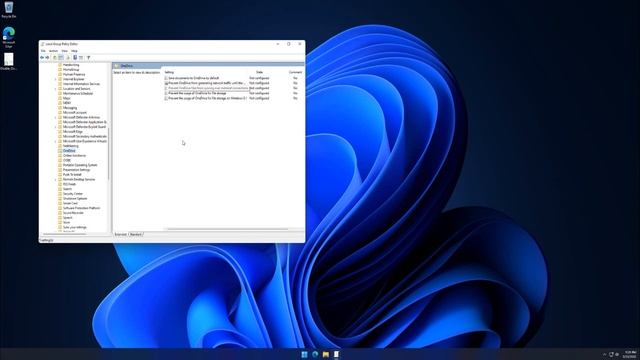Click the taskbar clock
640x360 pixels.
tap(630, 354)
